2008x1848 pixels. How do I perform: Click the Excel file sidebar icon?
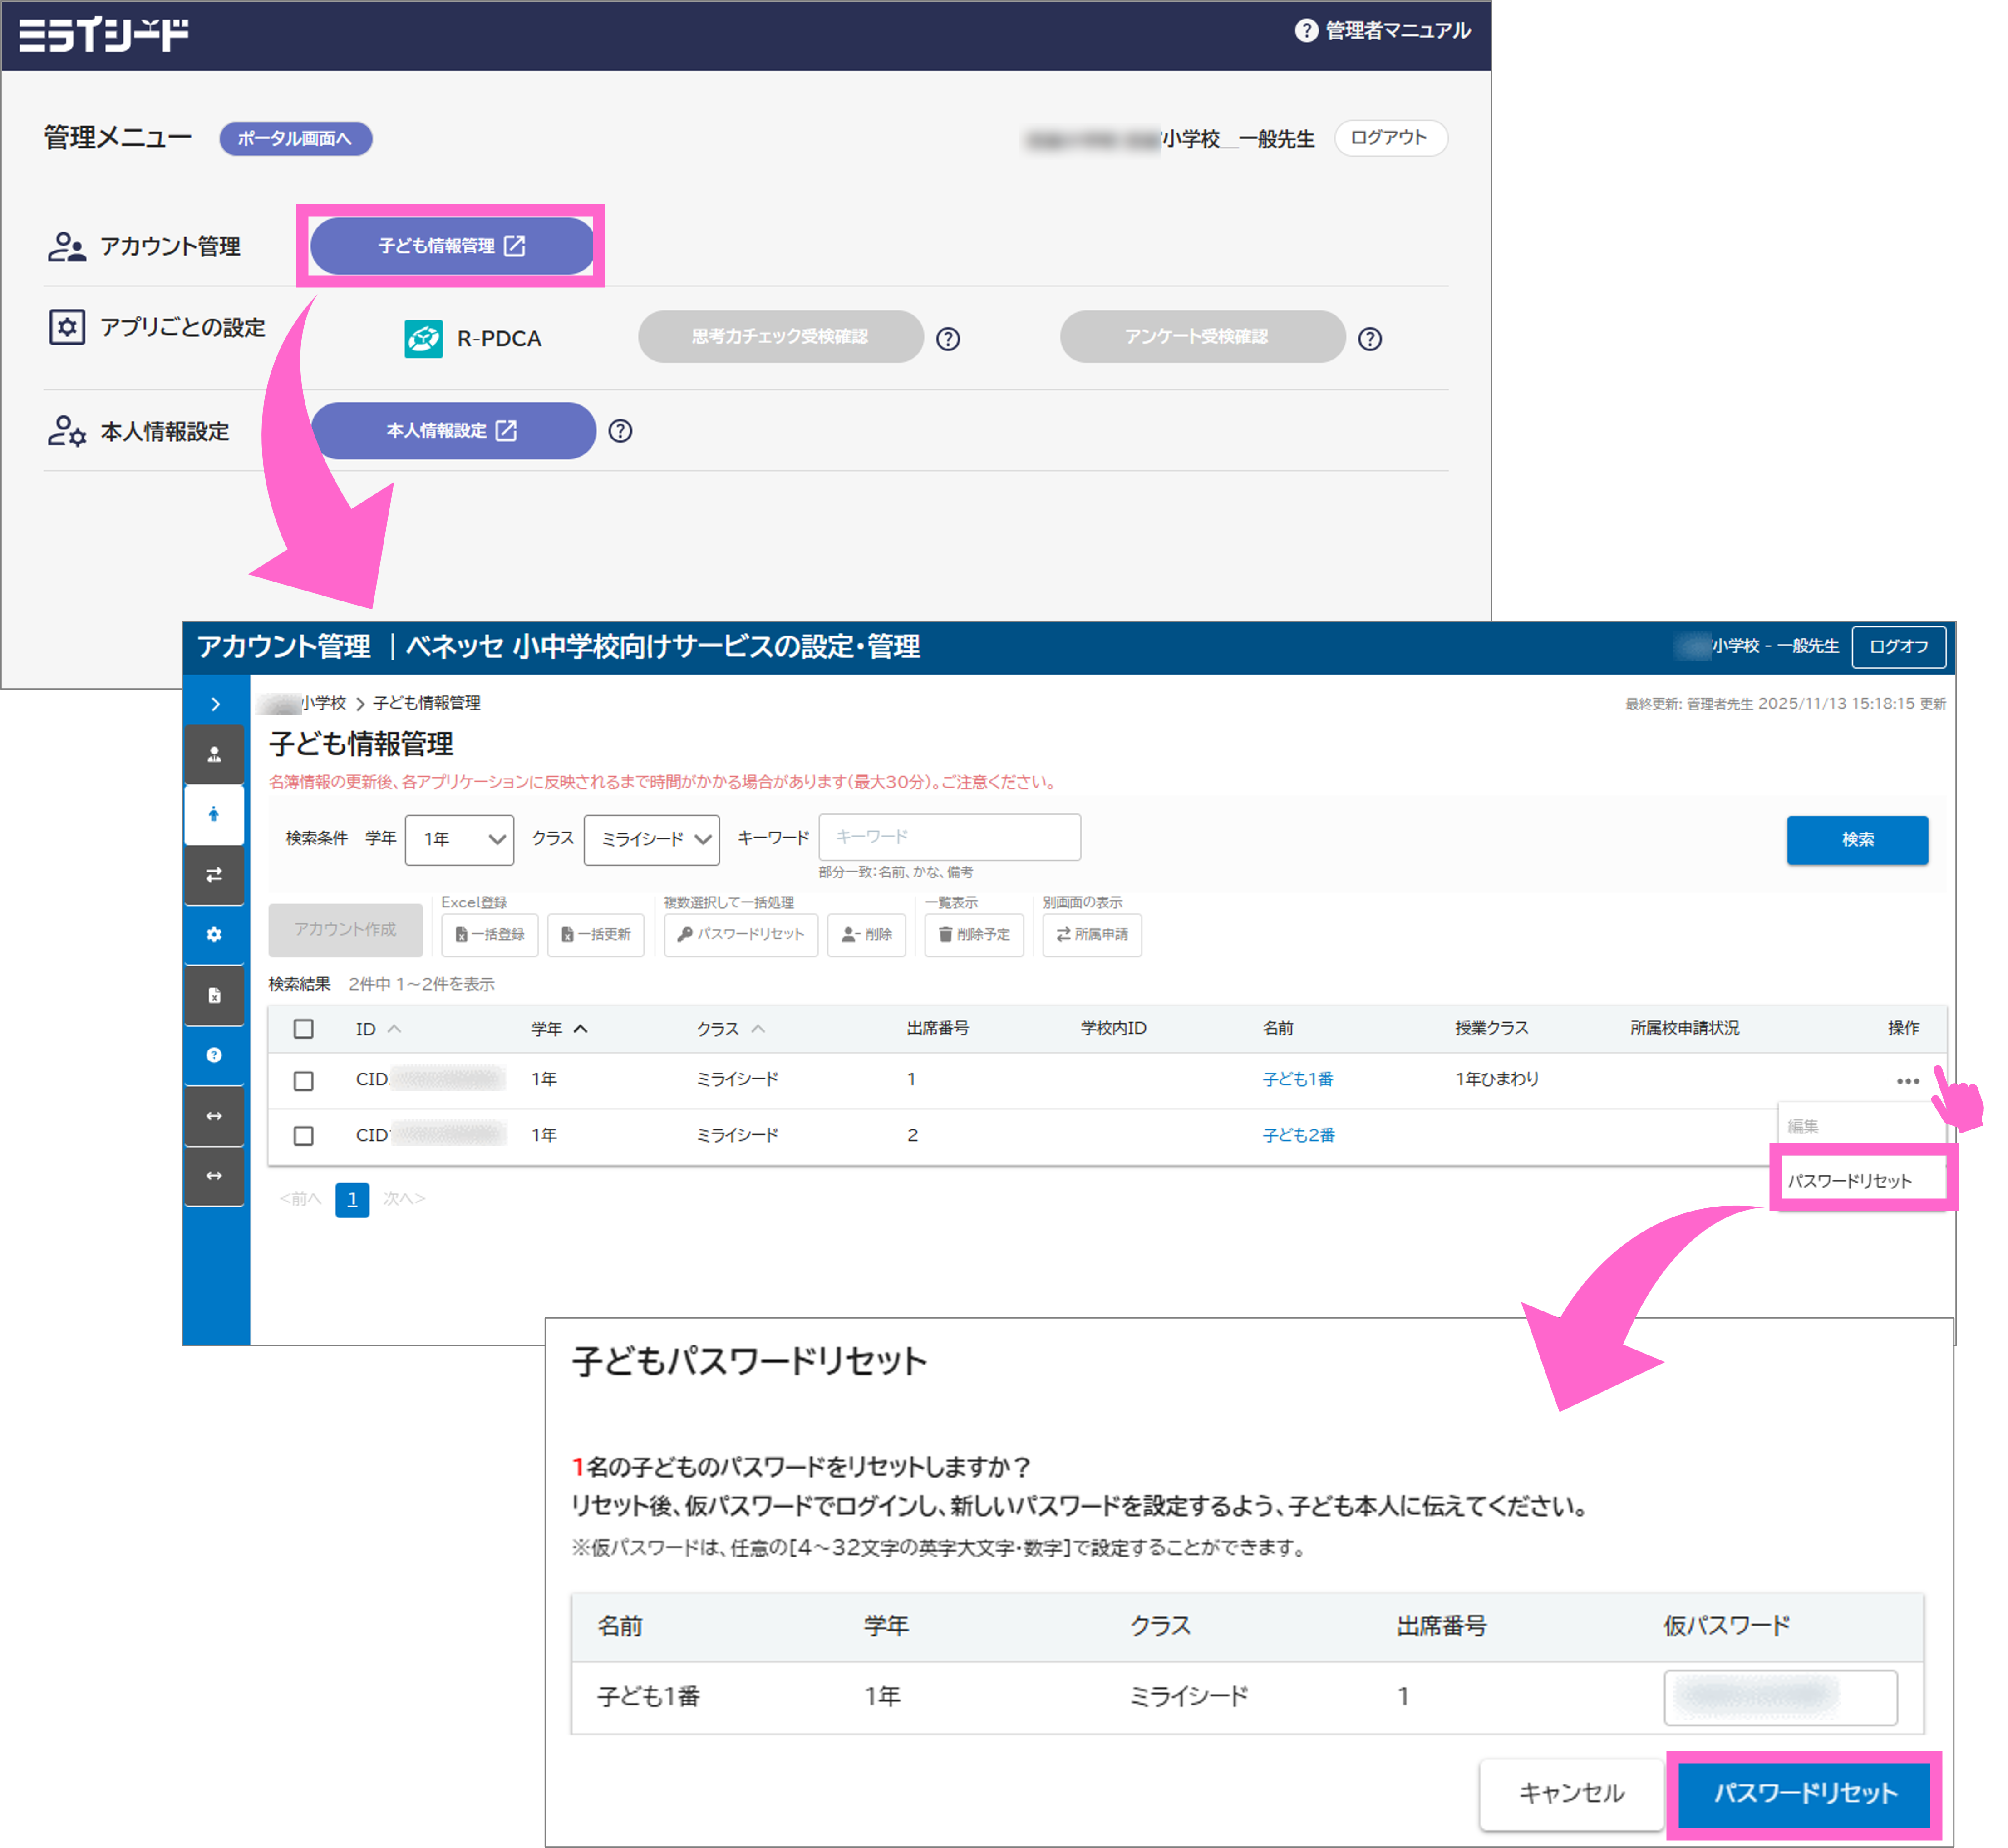[x=214, y=995]
